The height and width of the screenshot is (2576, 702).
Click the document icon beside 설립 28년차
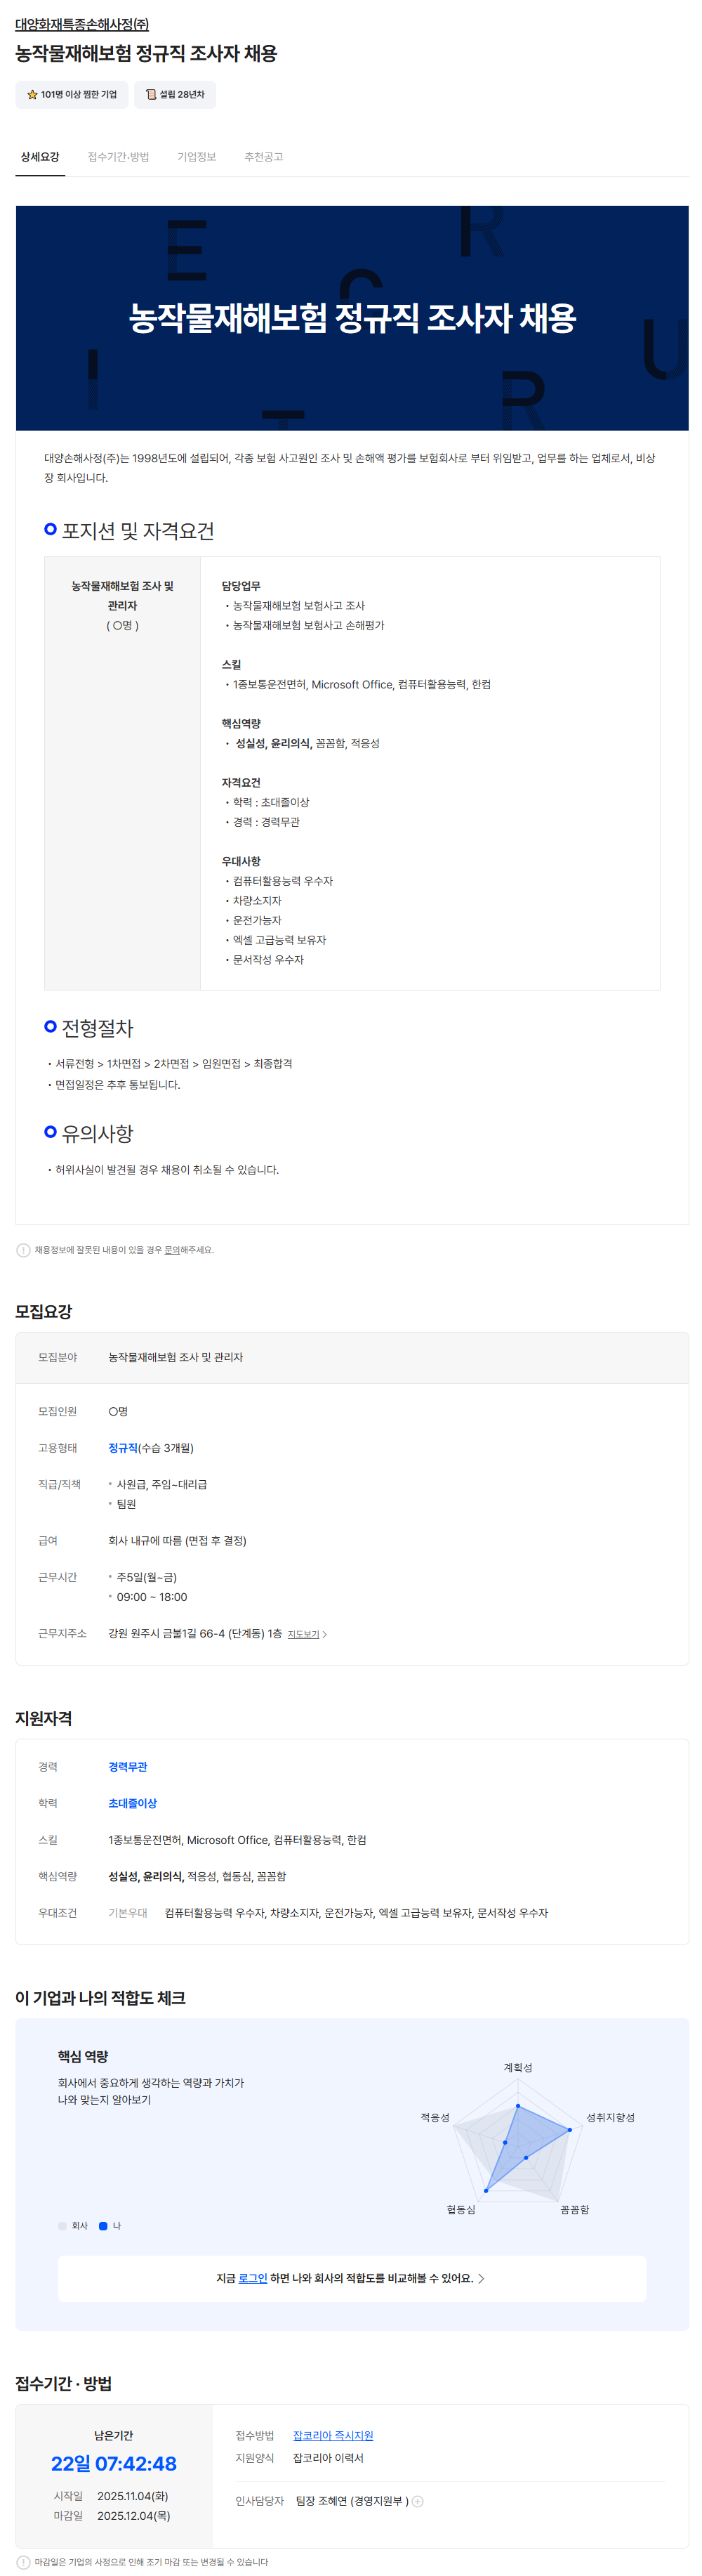(151, 95)
